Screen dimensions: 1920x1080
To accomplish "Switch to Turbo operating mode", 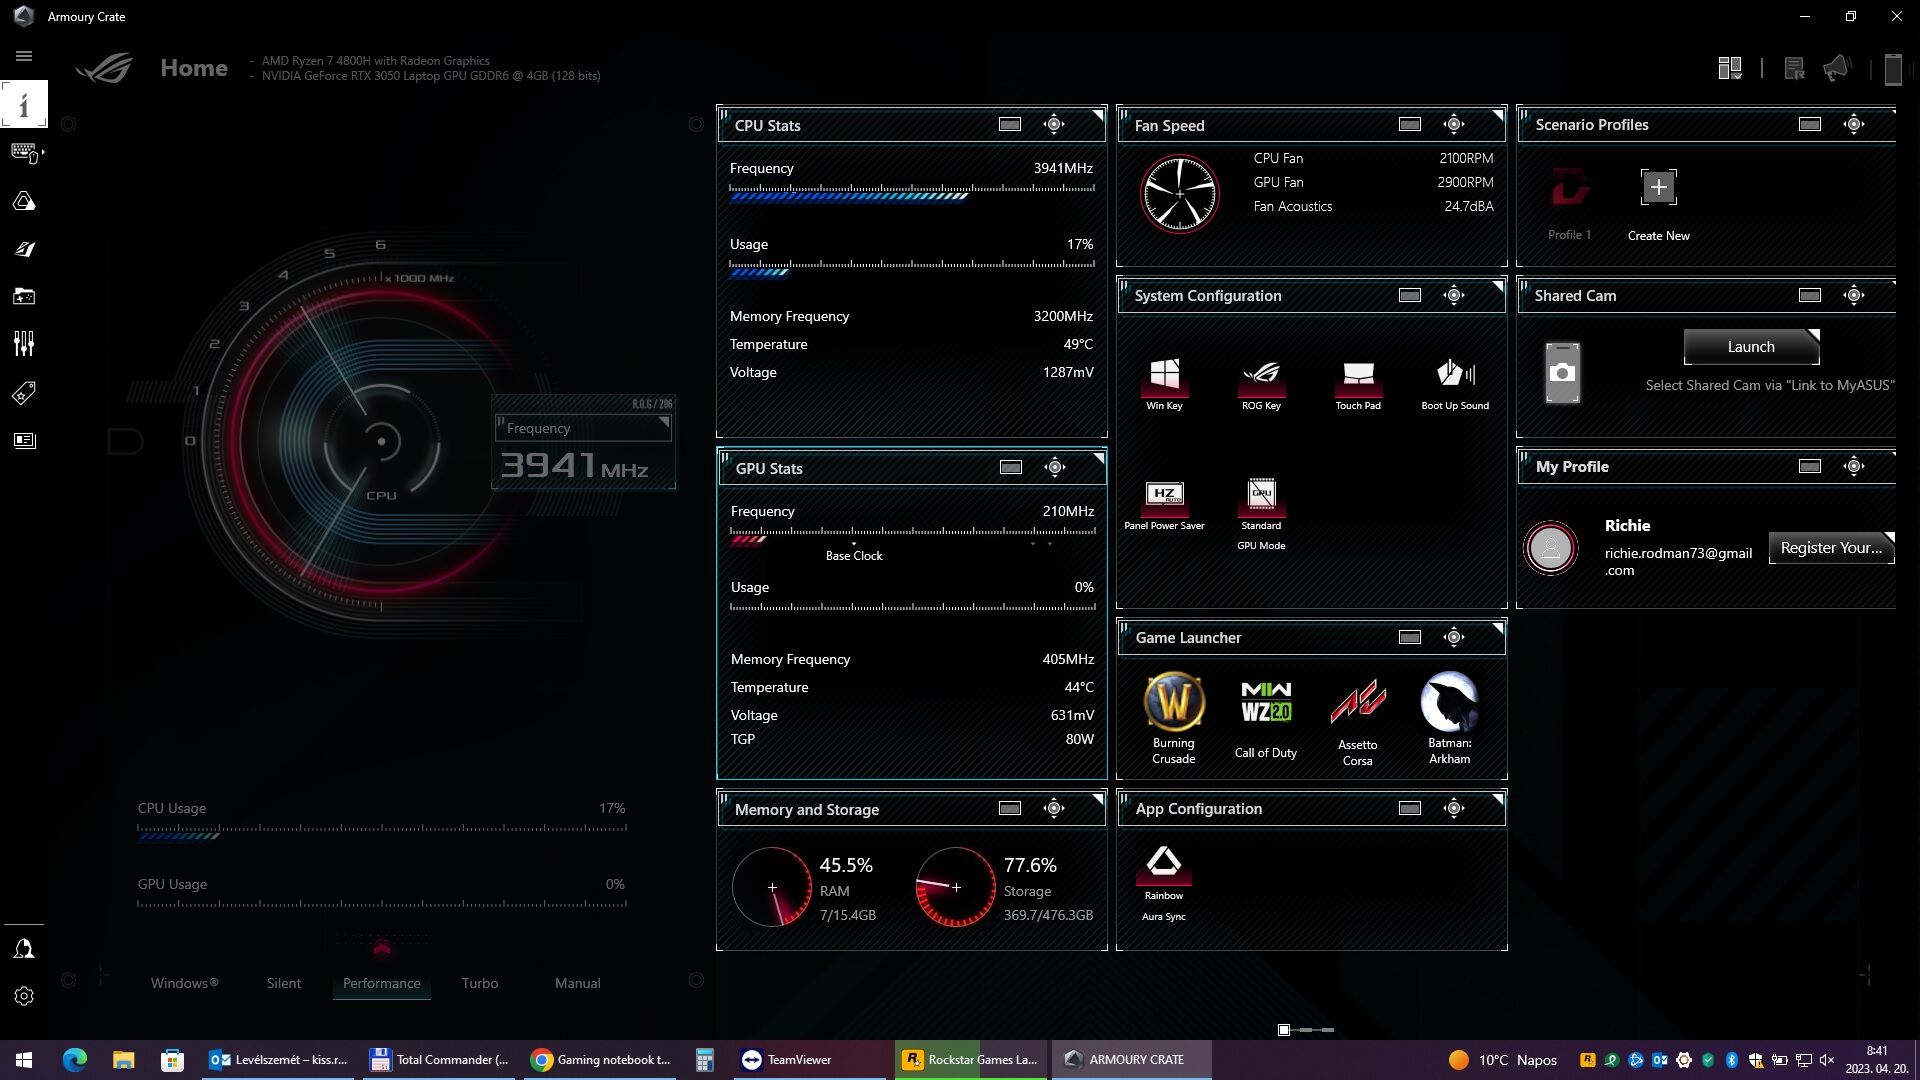I will pos(480,983).
